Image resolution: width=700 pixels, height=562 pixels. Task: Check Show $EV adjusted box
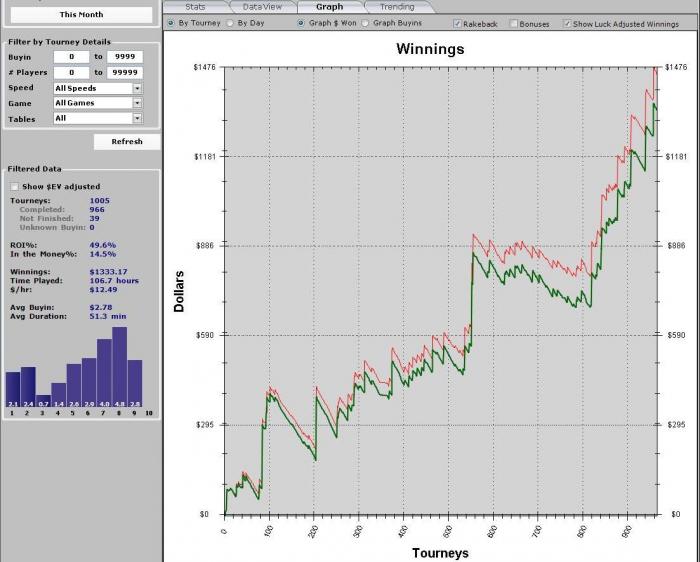pyautogui.click(x=15, y=187)
